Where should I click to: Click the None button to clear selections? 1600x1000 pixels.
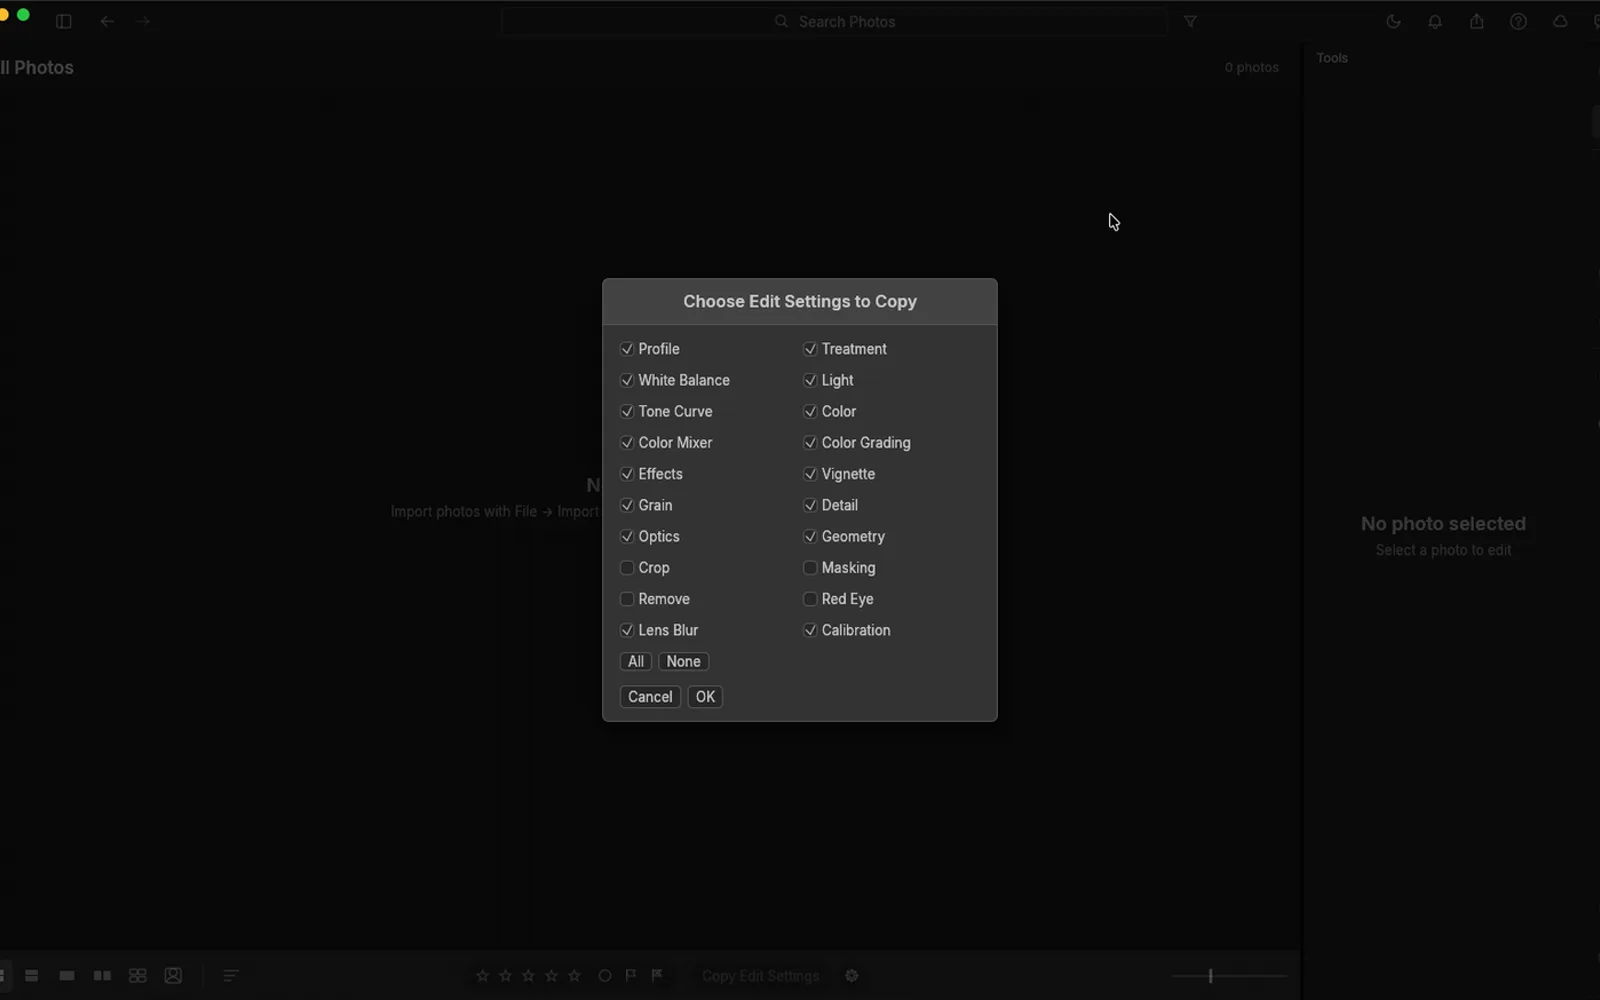(684, 661)
